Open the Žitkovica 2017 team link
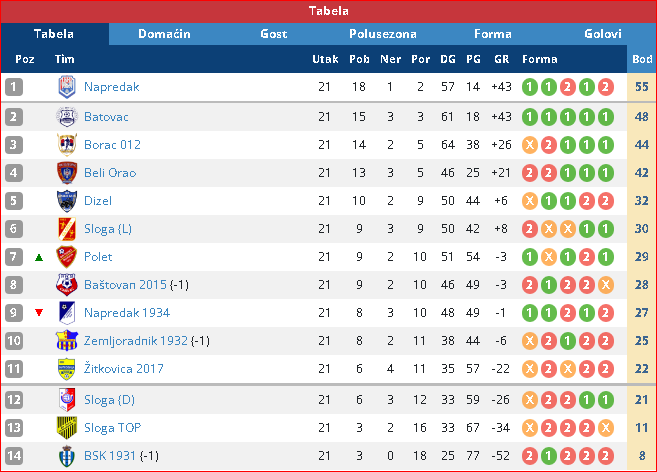The width and height of the screenshot is (657, 472). click(124, 369)
